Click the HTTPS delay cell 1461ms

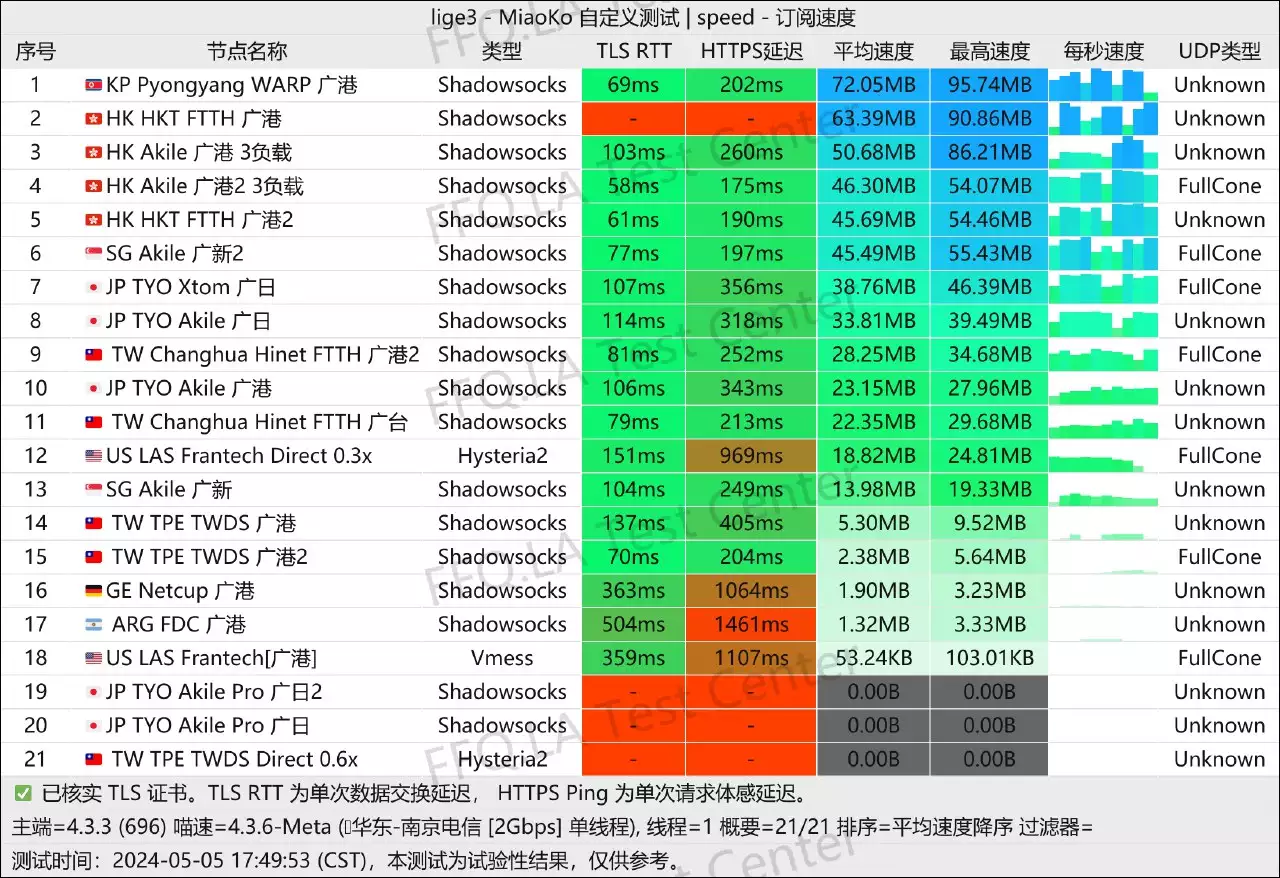coord(751,625)
